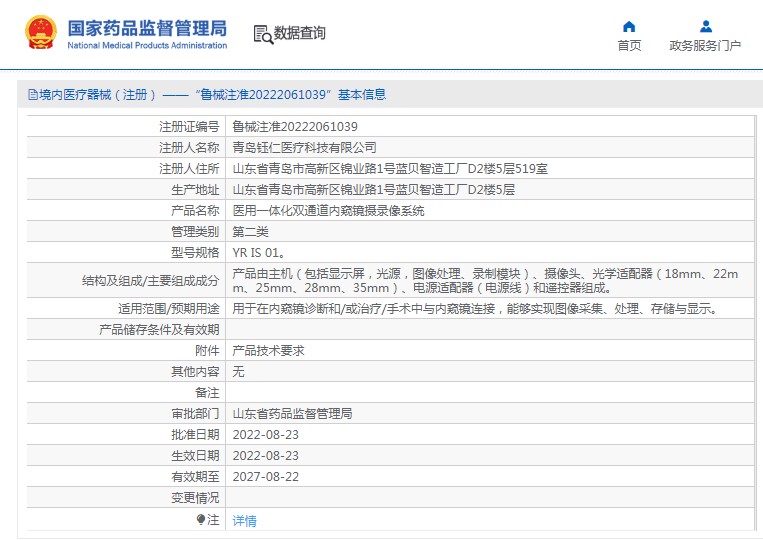Screen dimensions: 763x540
Task: Click the 管理类别 label
Action: tap(195, 232)
